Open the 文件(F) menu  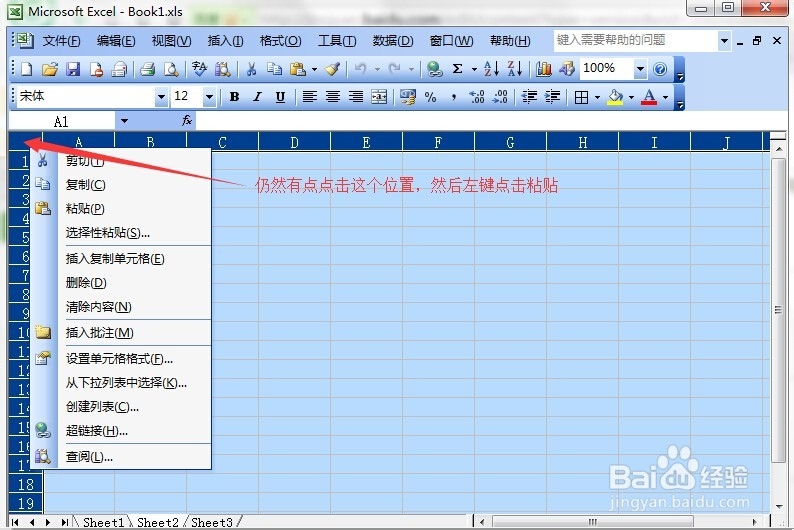[x=61, y=40]
